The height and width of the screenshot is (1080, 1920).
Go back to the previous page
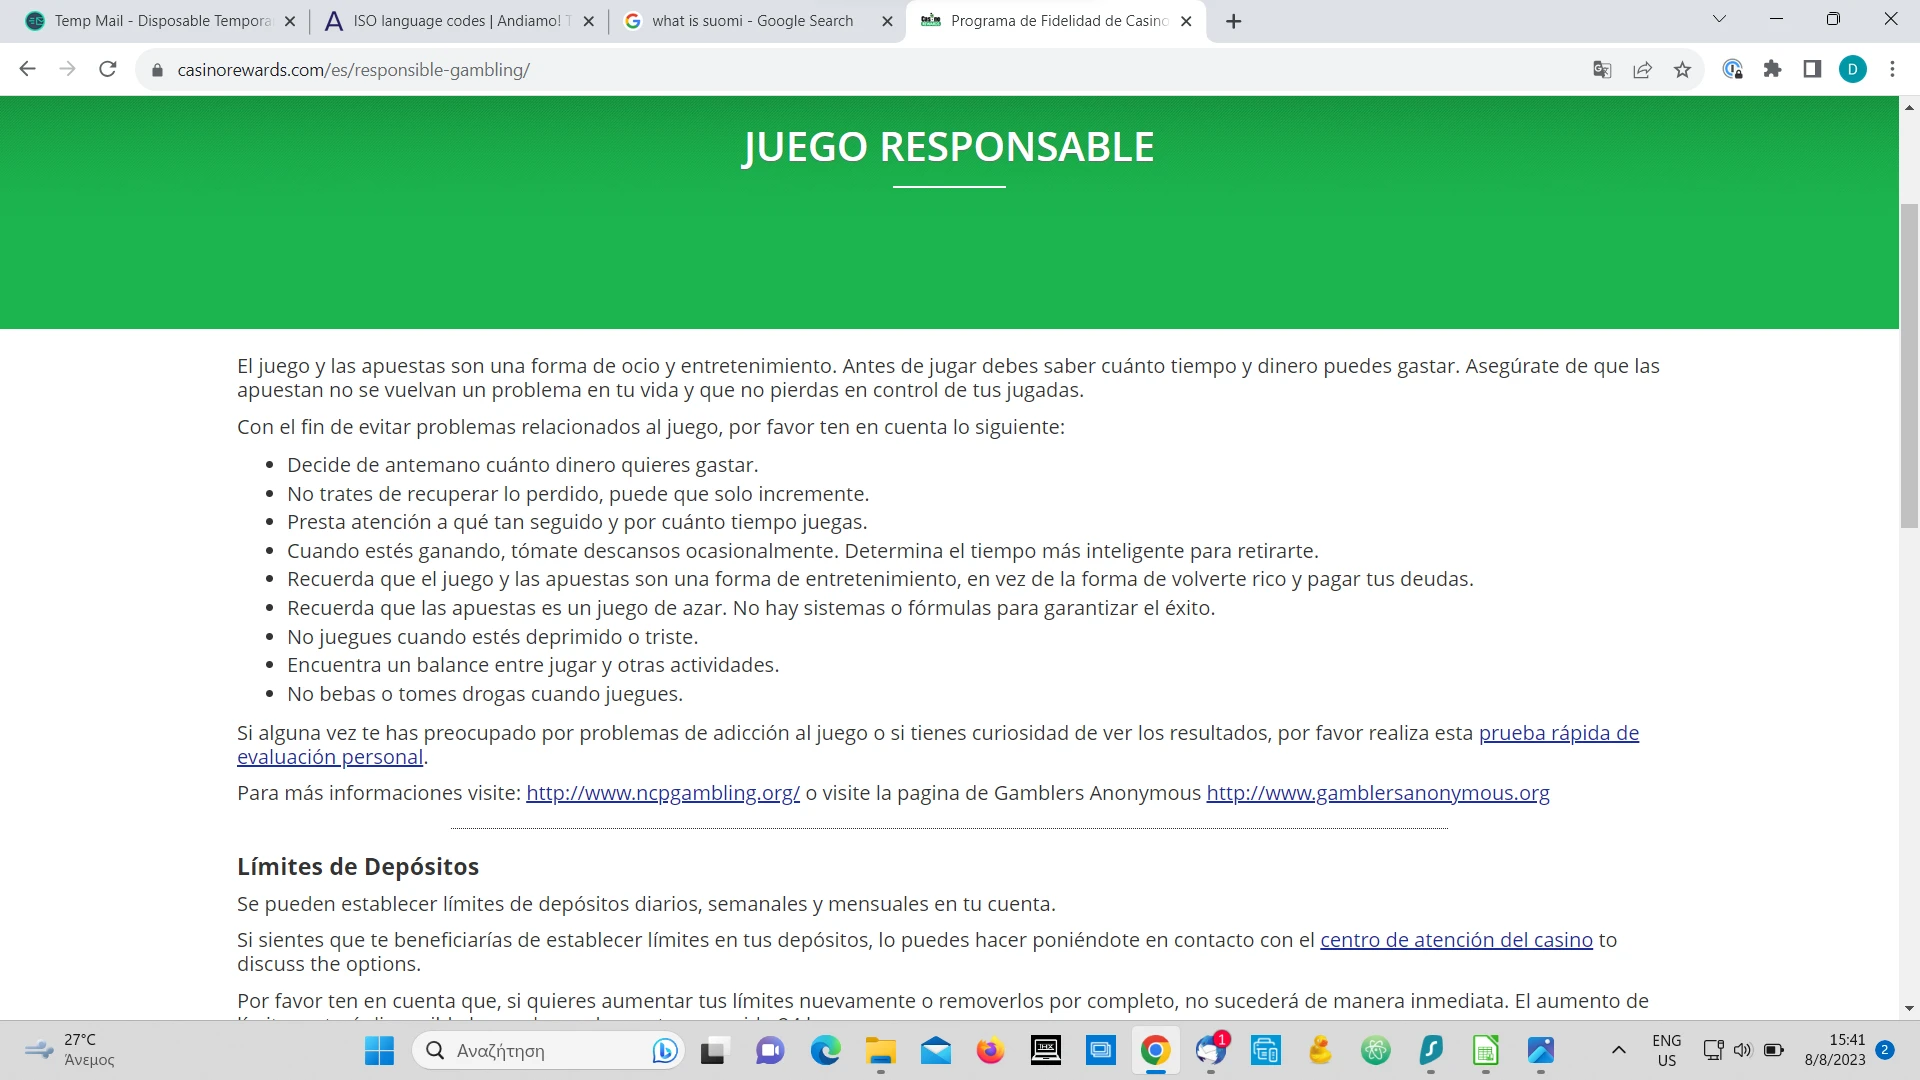click(x=28, y=69)
